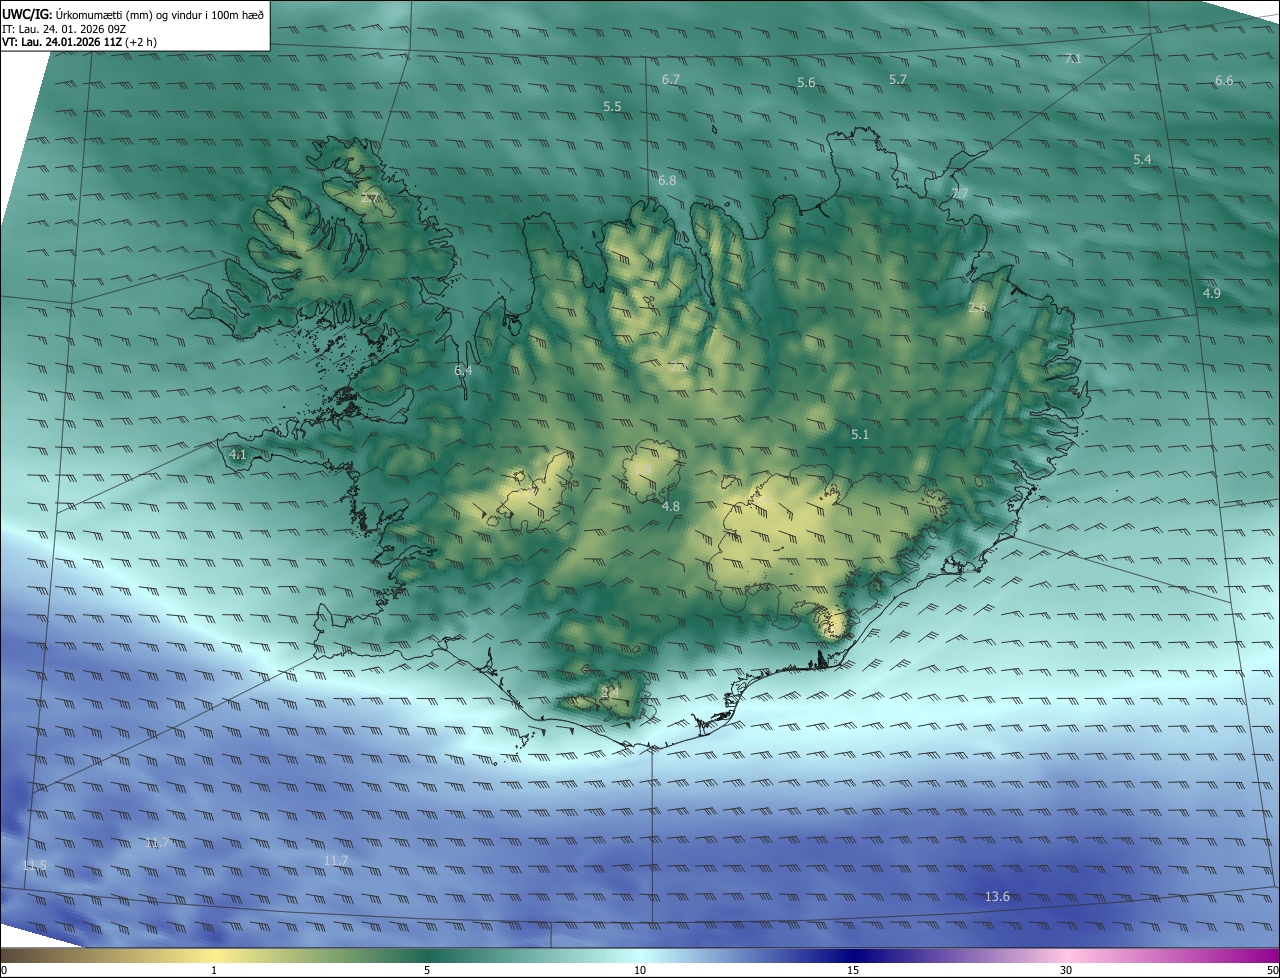Click the 4.9 value label on the map

point(1211,294)
